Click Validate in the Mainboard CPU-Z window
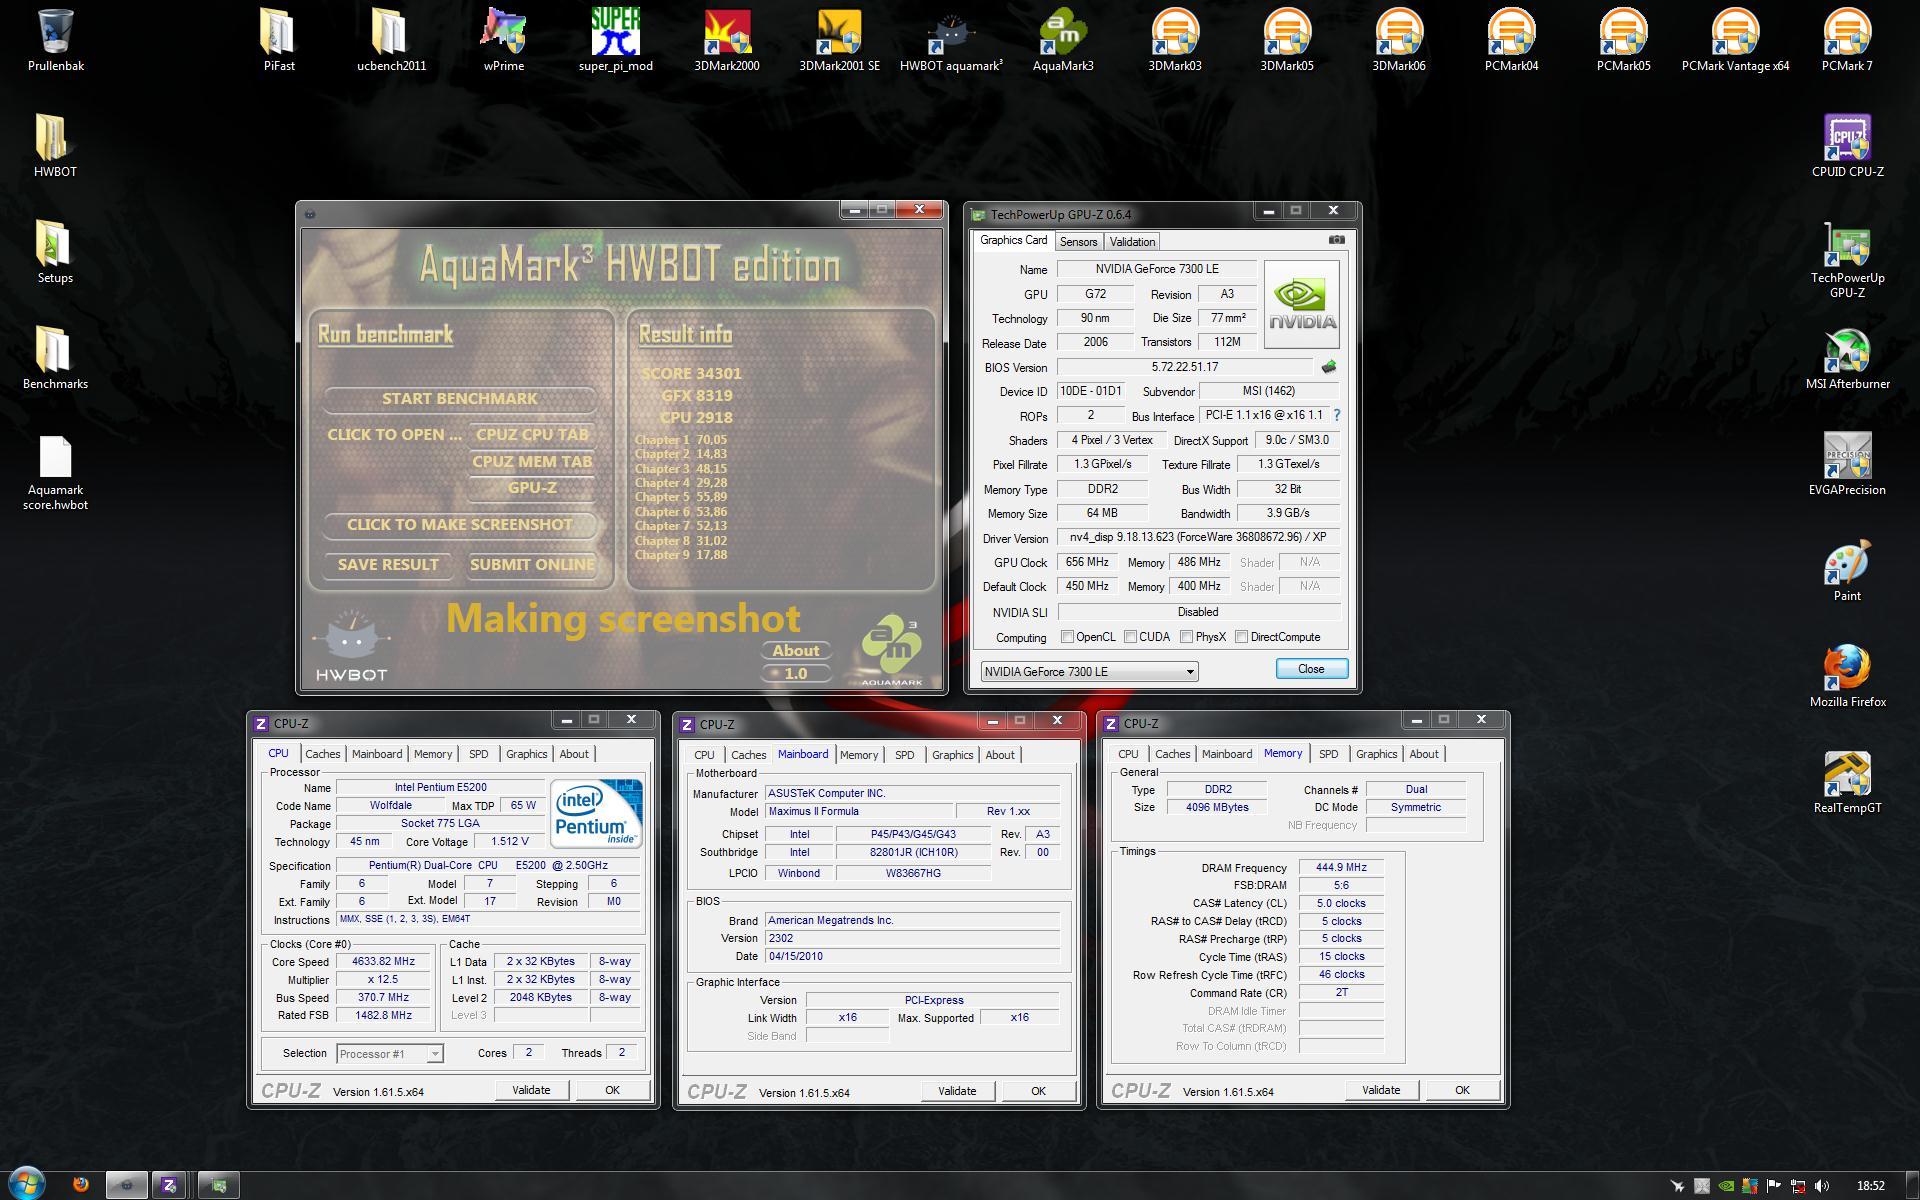This screenshot has height=1200, width=1920. (957, 1091)
